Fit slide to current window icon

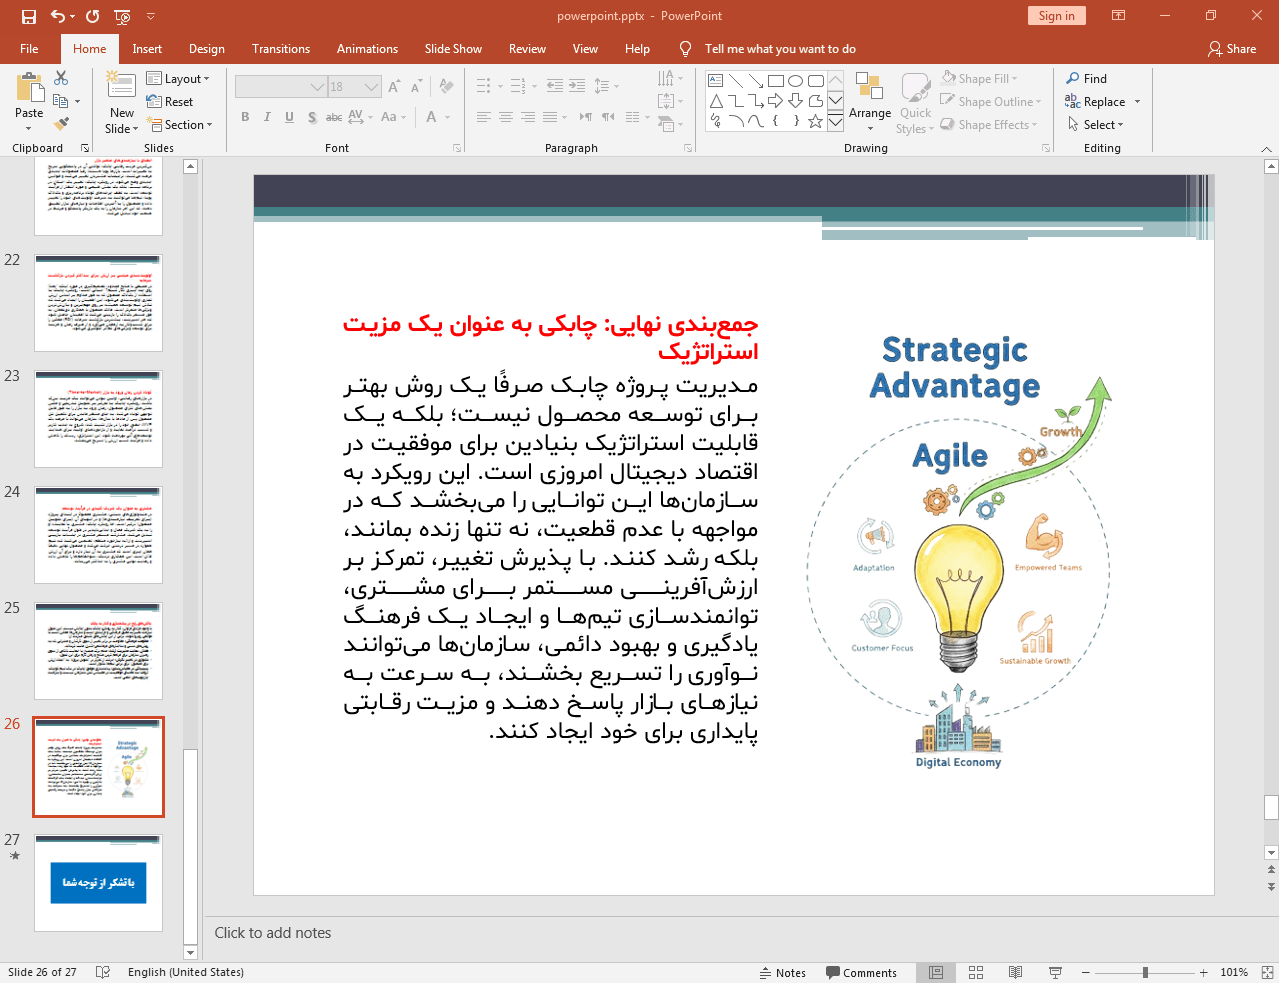(x=1267, y=972)
